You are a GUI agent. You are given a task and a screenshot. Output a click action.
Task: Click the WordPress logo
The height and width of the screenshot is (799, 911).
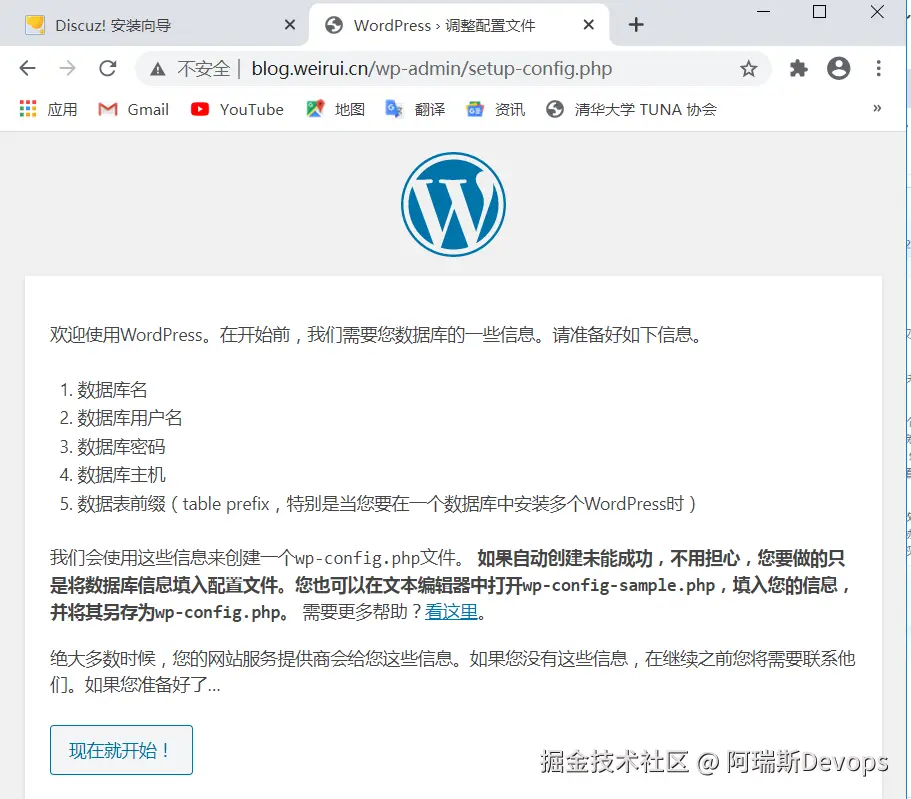point(453,204)
